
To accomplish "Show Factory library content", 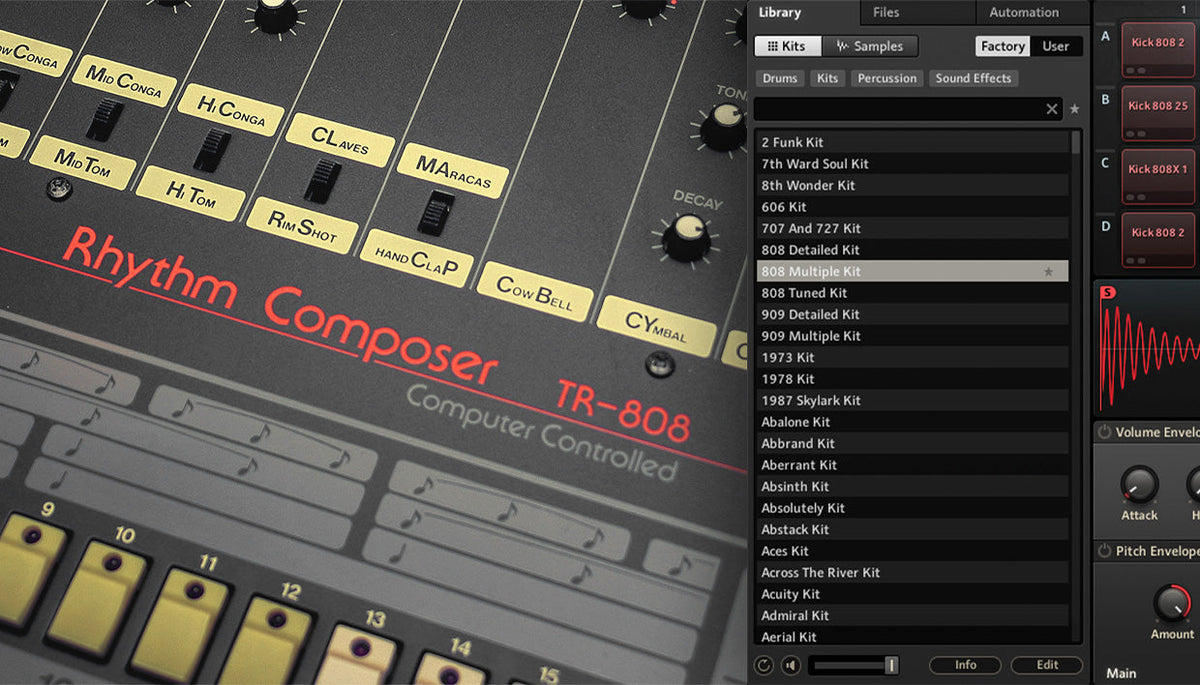I will coord(1003,46).
